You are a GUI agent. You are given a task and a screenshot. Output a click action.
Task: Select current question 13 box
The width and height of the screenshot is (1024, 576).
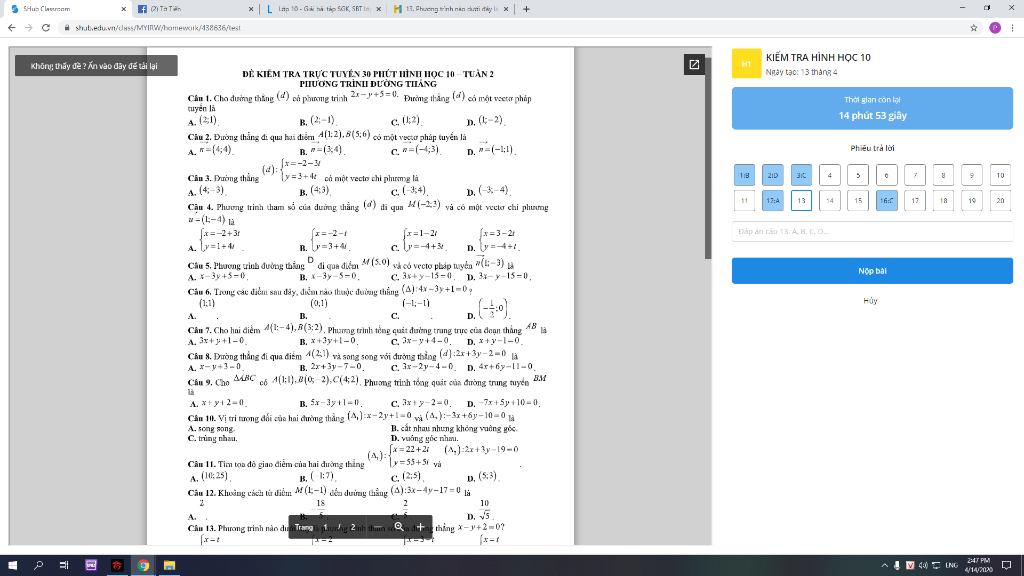[x=801, y=200]
